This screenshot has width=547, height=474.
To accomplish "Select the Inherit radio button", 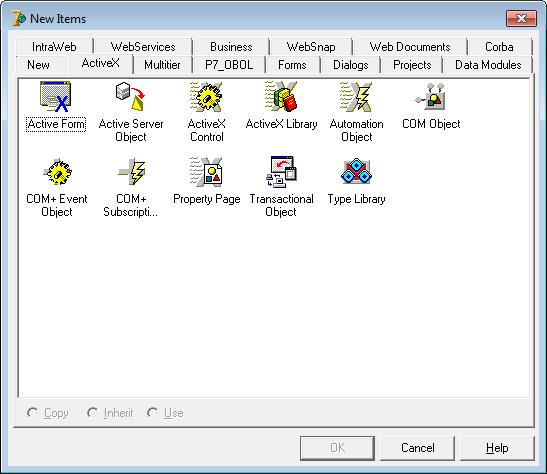I will click(x=92, y=413).
